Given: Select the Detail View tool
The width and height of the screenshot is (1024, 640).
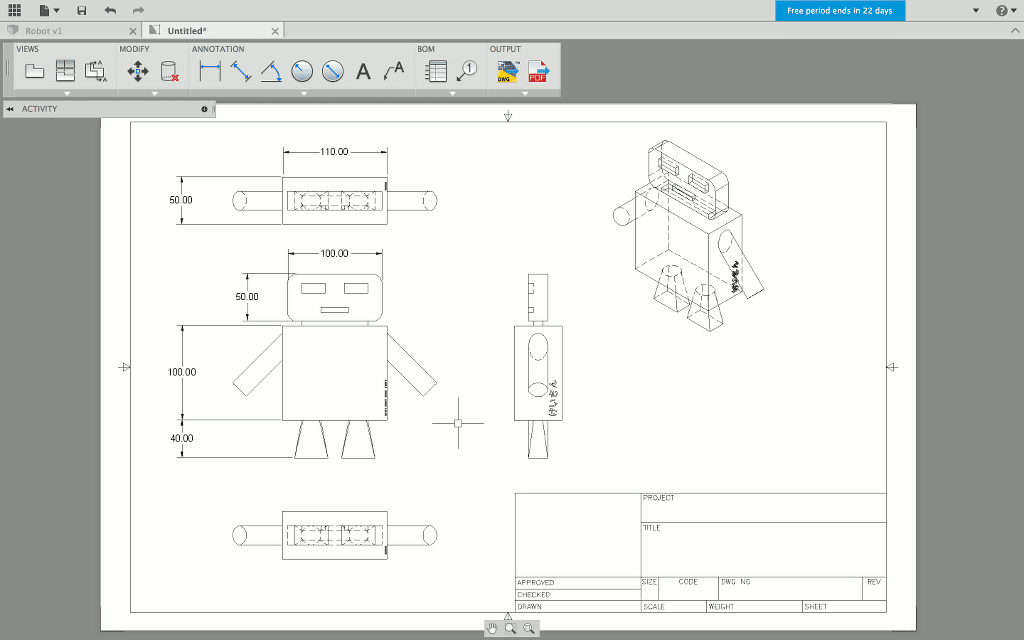Looking at the screenshot, I should click(x=96, y=71).
